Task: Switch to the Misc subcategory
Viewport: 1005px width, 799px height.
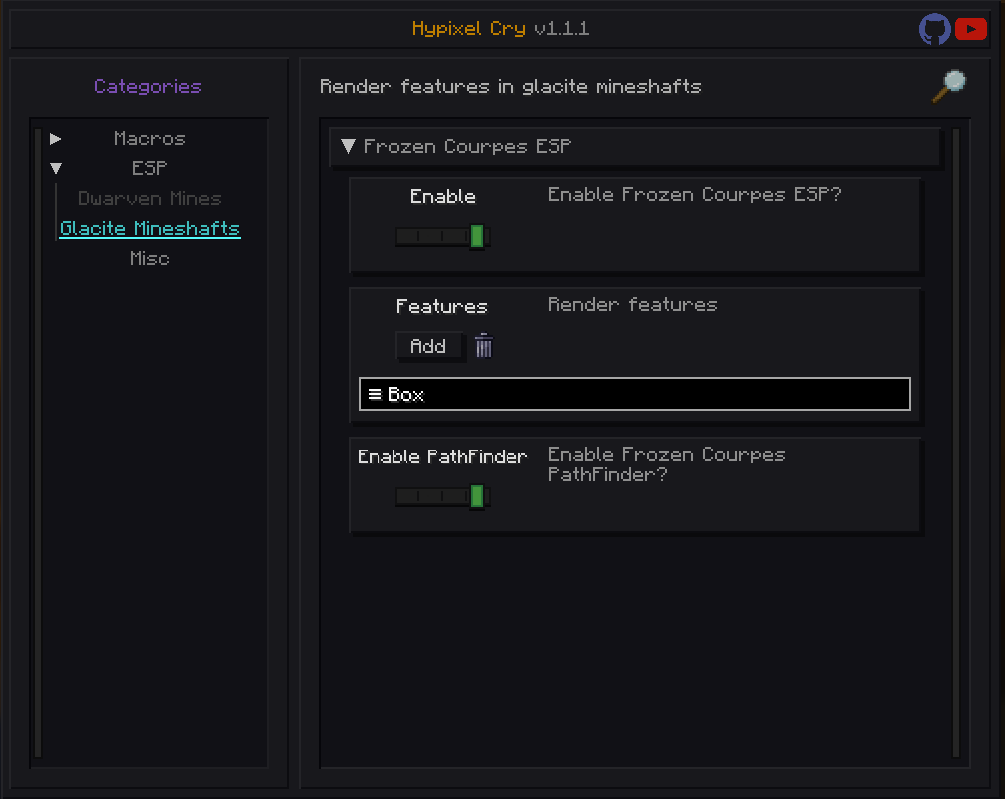Action: pyautogui.click(x=149, y=259)
